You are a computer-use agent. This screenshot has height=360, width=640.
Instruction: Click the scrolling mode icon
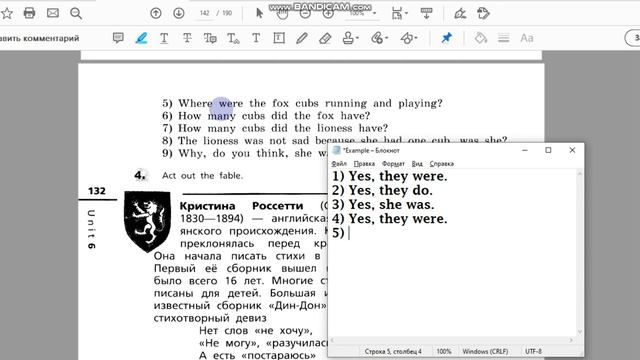pos(427,13)
